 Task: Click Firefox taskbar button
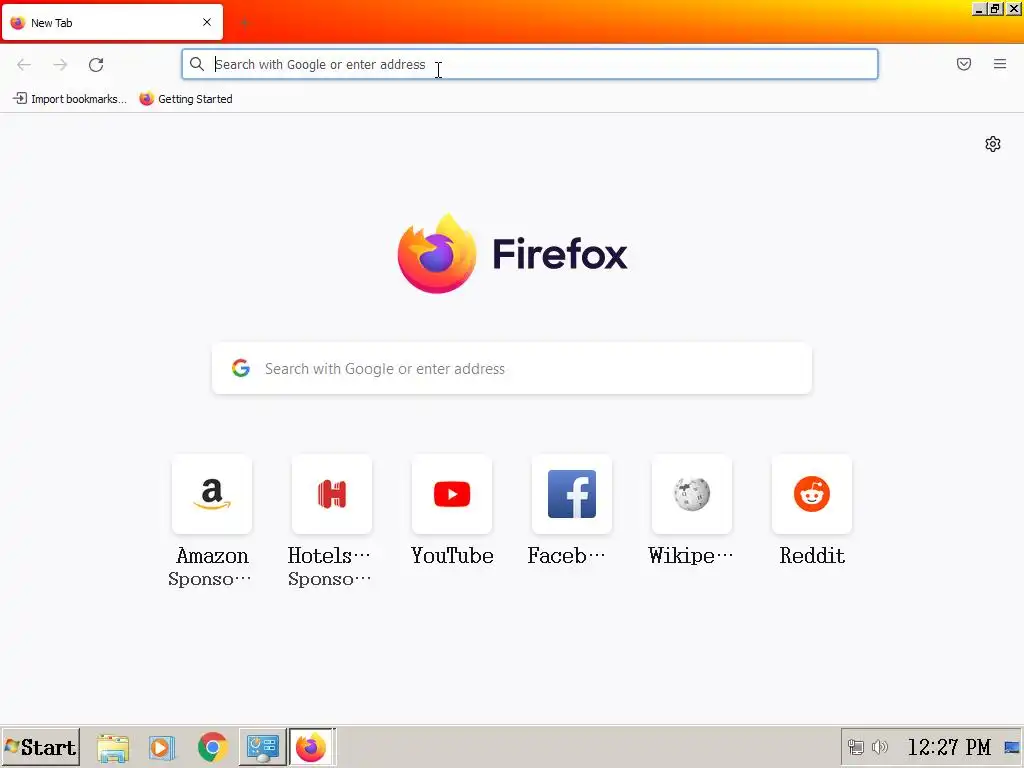[x=312, y=747]
